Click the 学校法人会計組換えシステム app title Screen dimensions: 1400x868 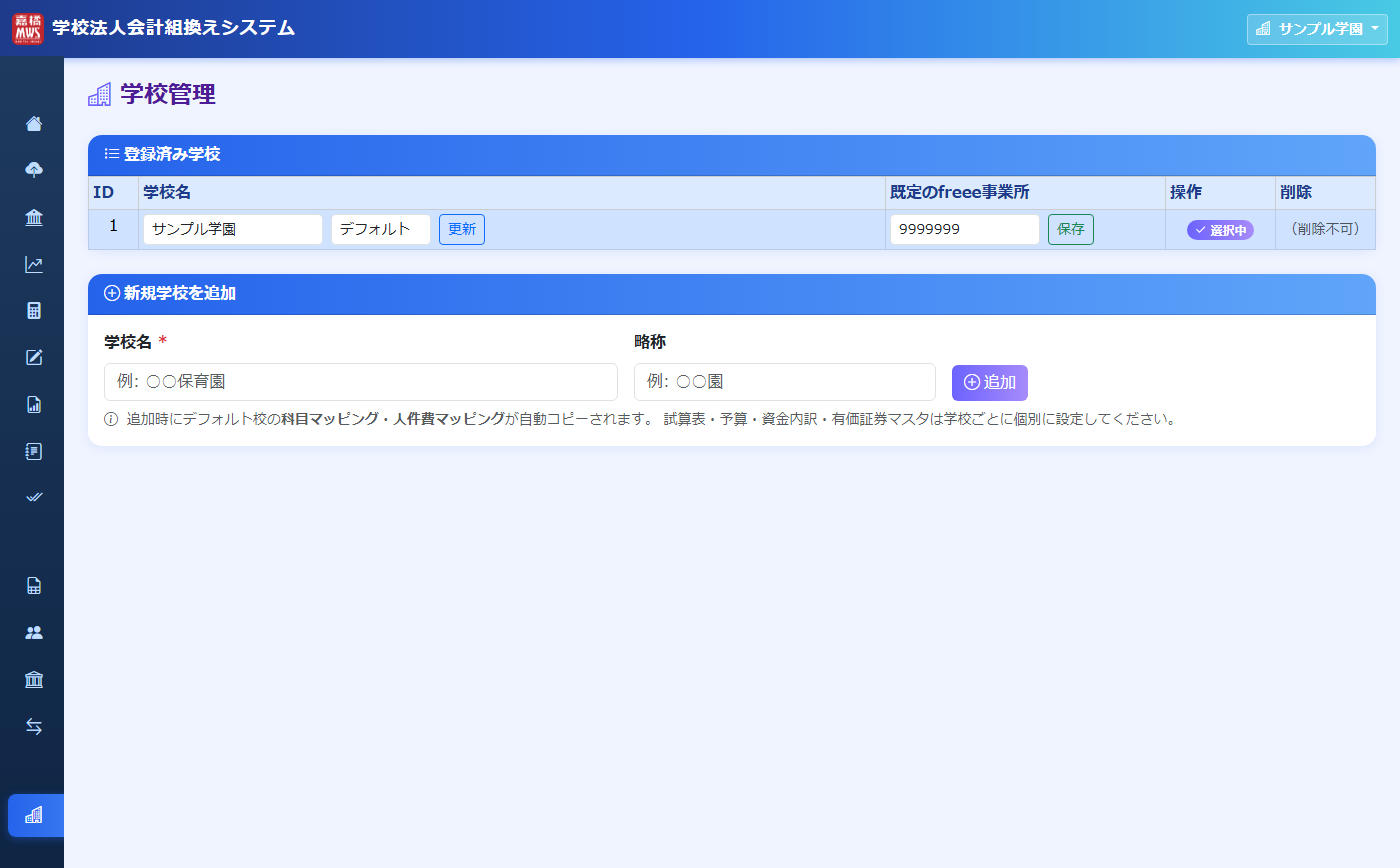click(x=174, y=28)
